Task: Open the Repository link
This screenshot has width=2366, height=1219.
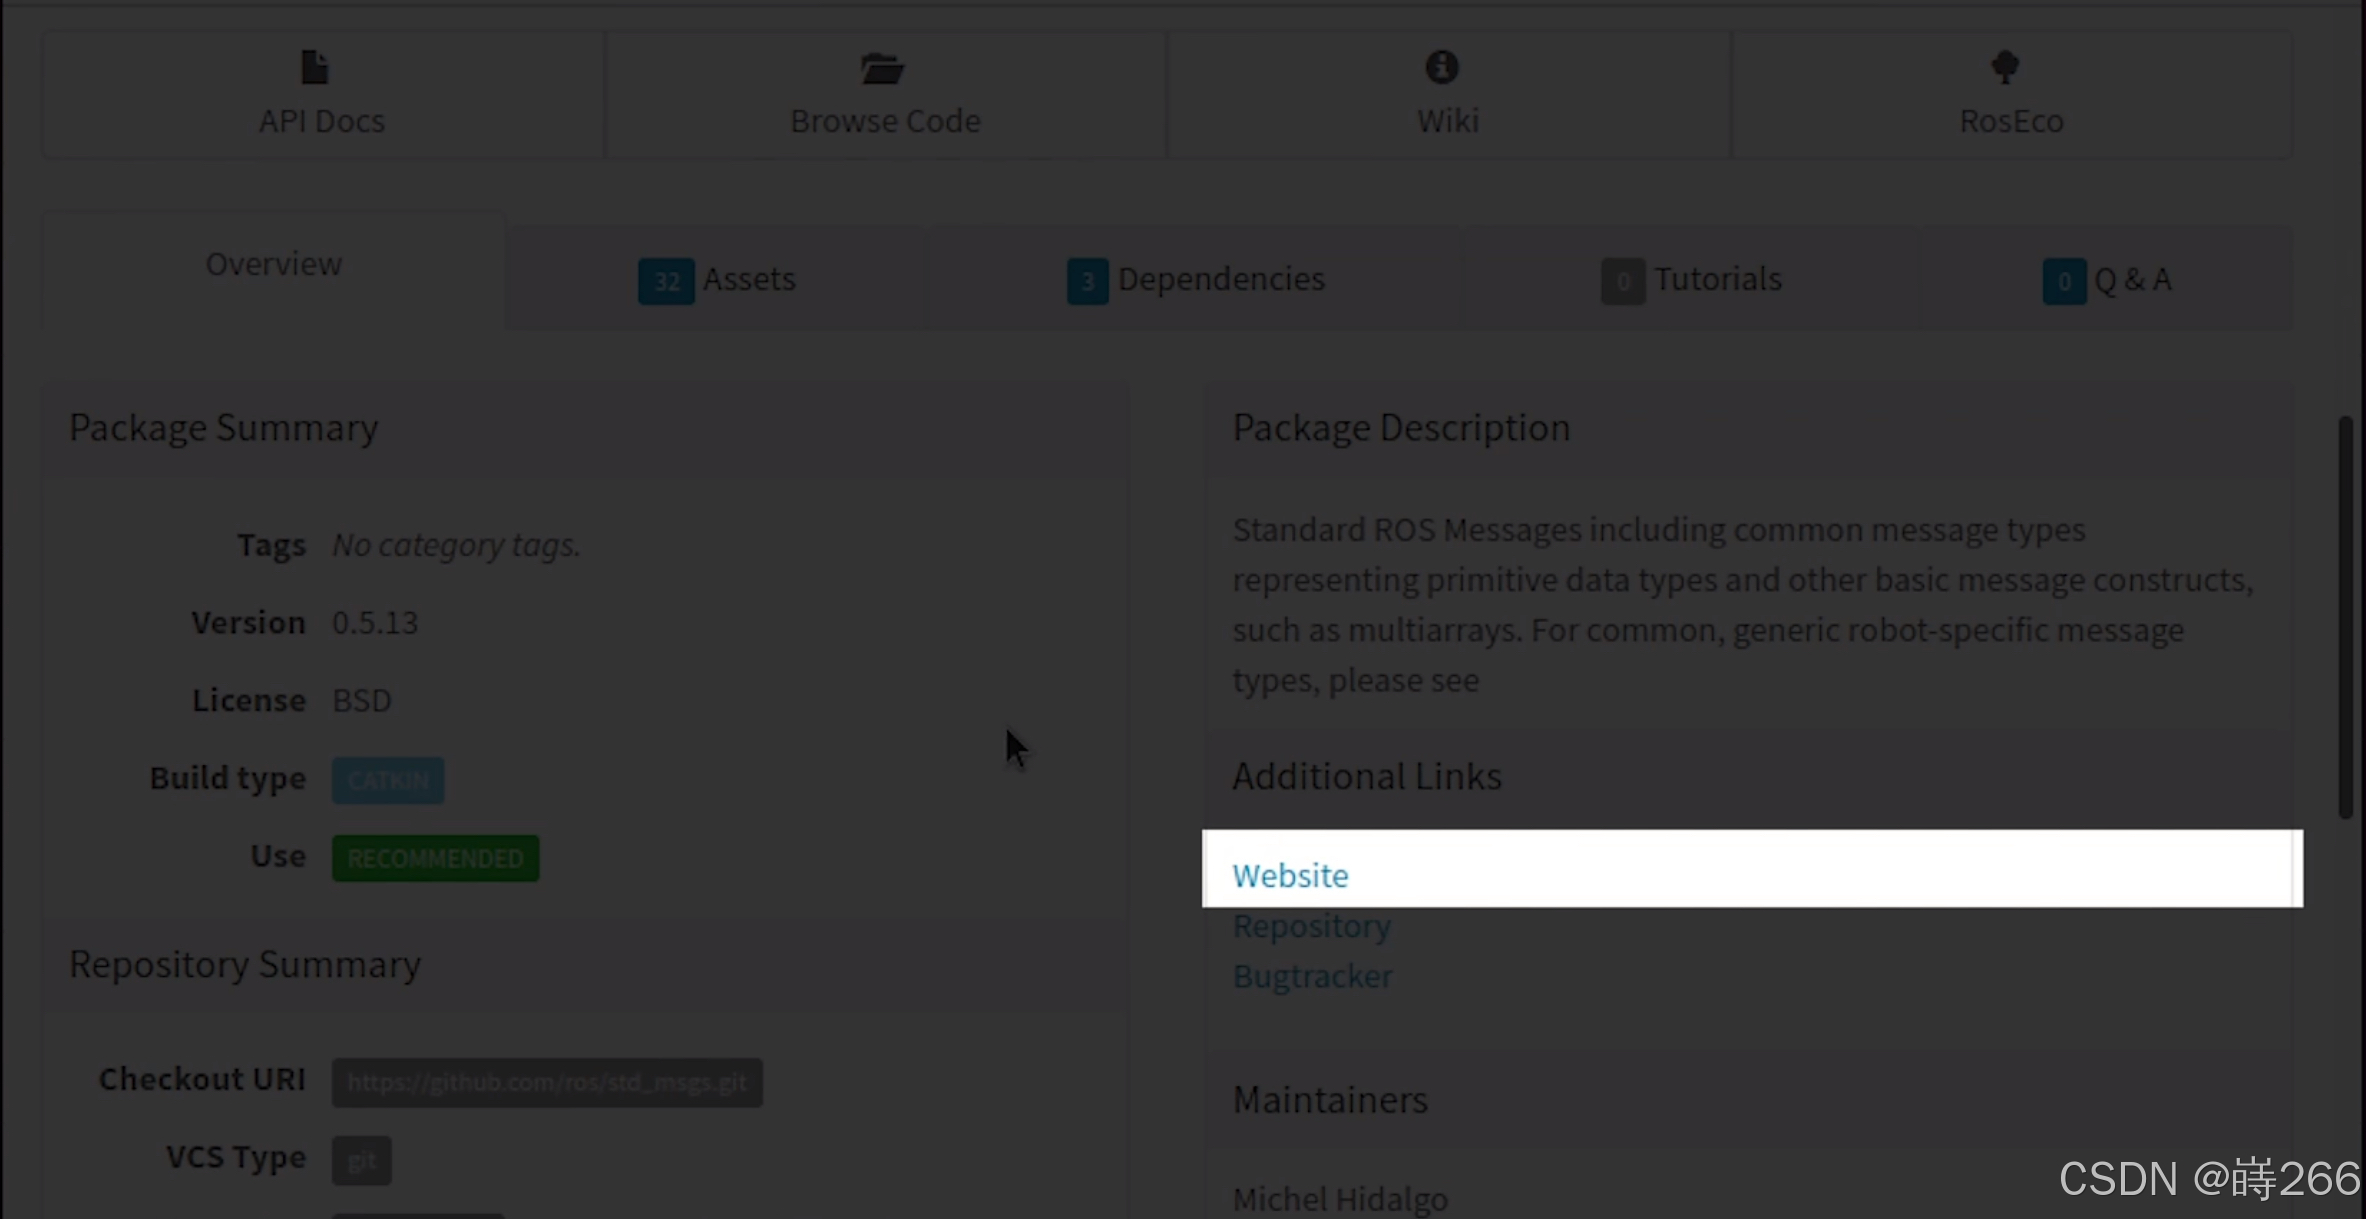Action: (1311, 927)
